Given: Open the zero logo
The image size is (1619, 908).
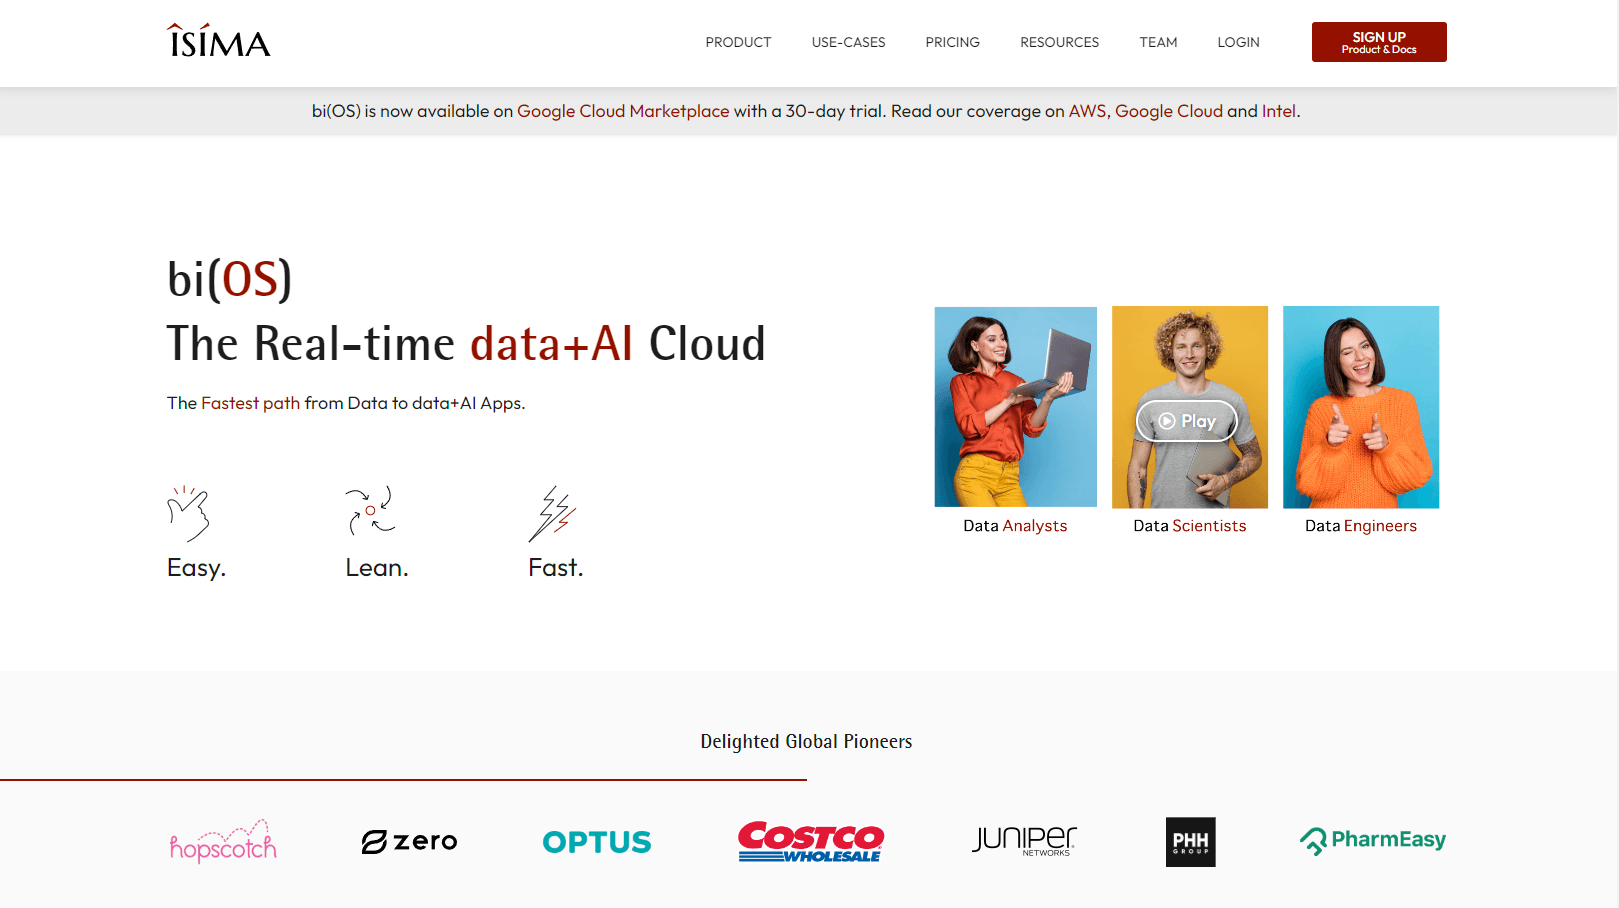Looking at the screenshot, I should pyautogui.click(x=409, y=842).
